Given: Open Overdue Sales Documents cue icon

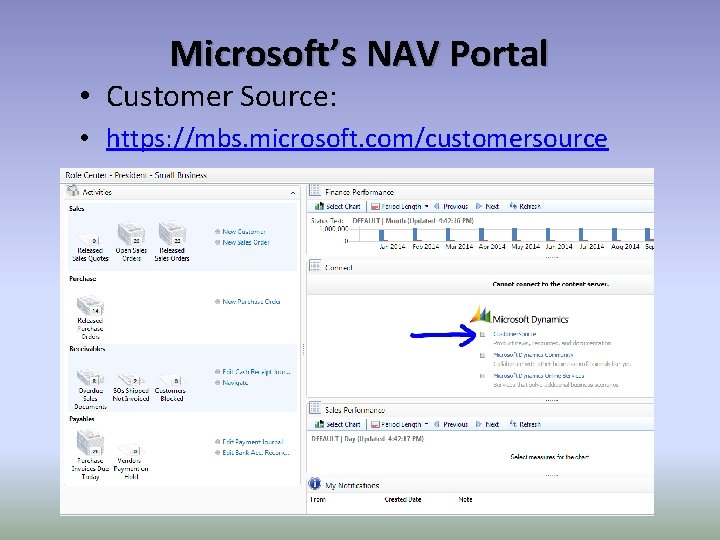Looking at the screenshot, I should point(90,377).
